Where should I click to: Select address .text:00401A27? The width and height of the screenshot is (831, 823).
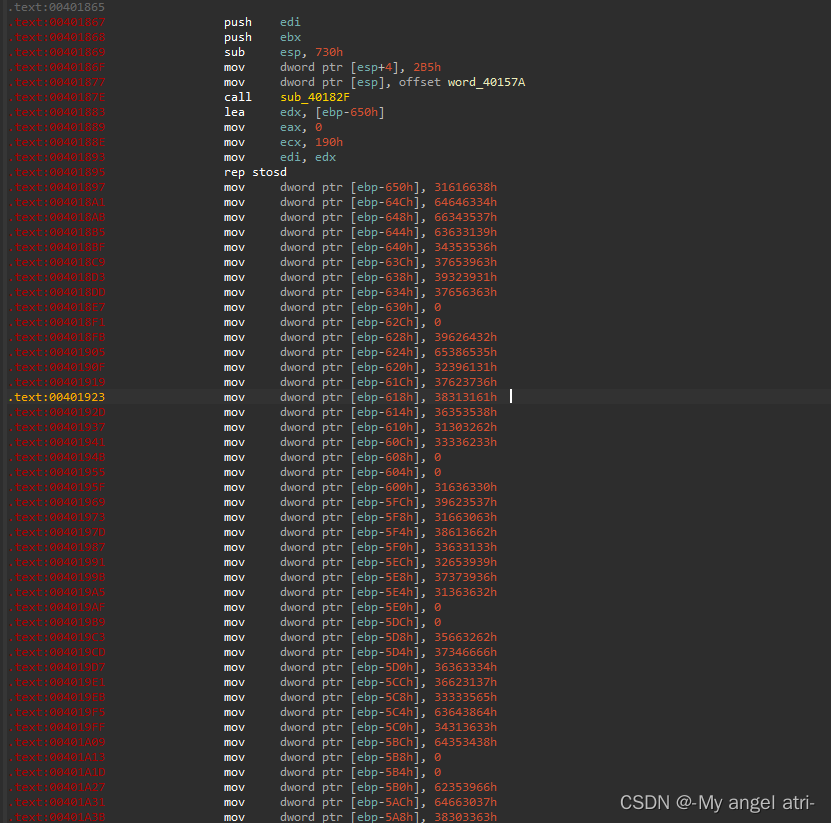point(57,787)
